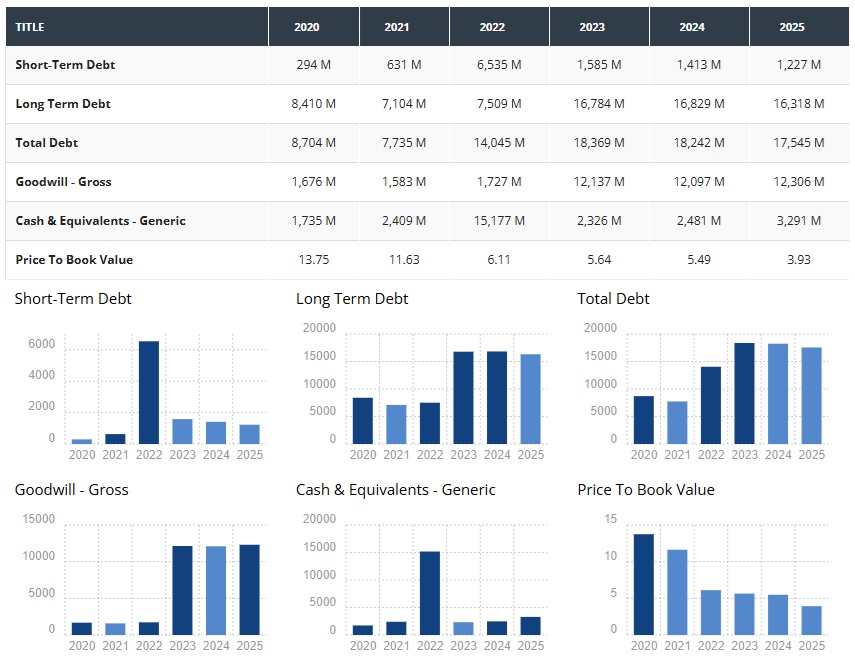This screenshot has height=665, width=855.
Task: Click the 2022 bar in Short-Term Debt chart
Action: (149, 393)
